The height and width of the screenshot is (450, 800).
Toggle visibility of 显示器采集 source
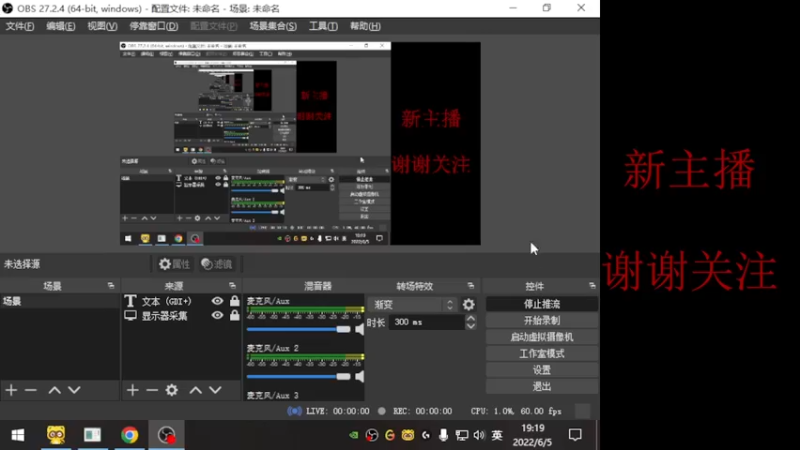[217, 316]
